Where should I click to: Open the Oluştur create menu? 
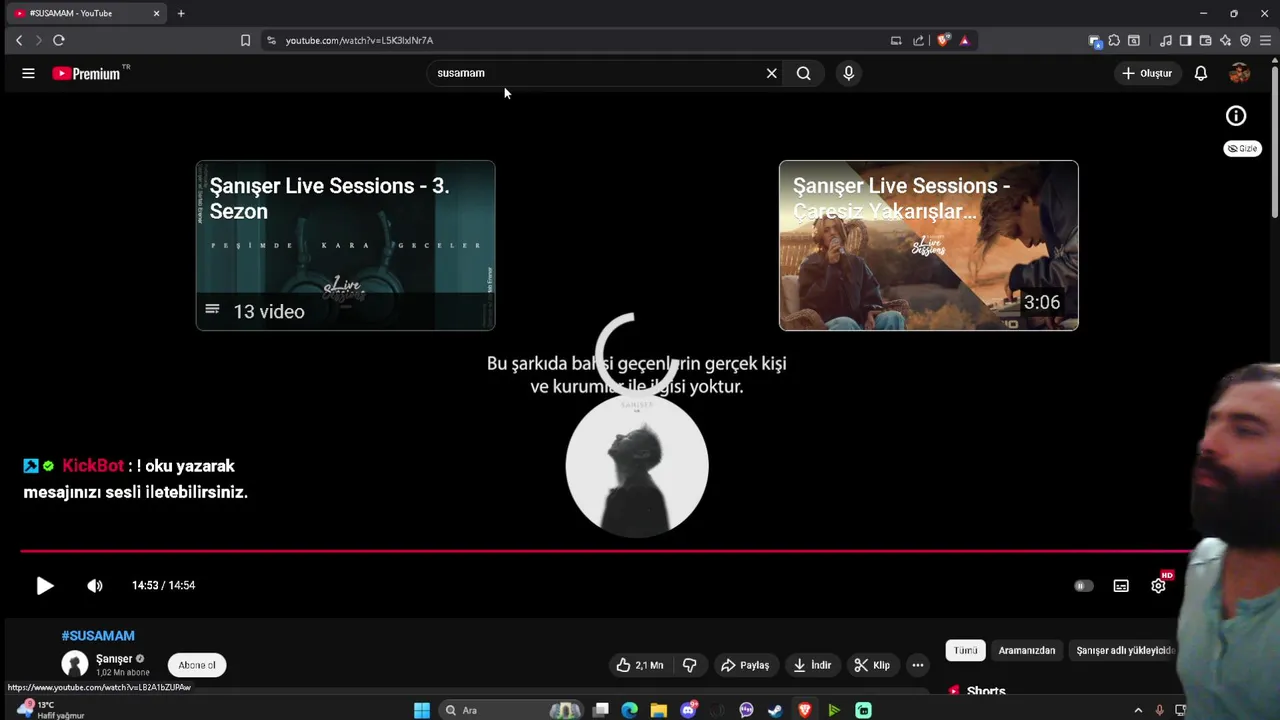(1146, 73)
